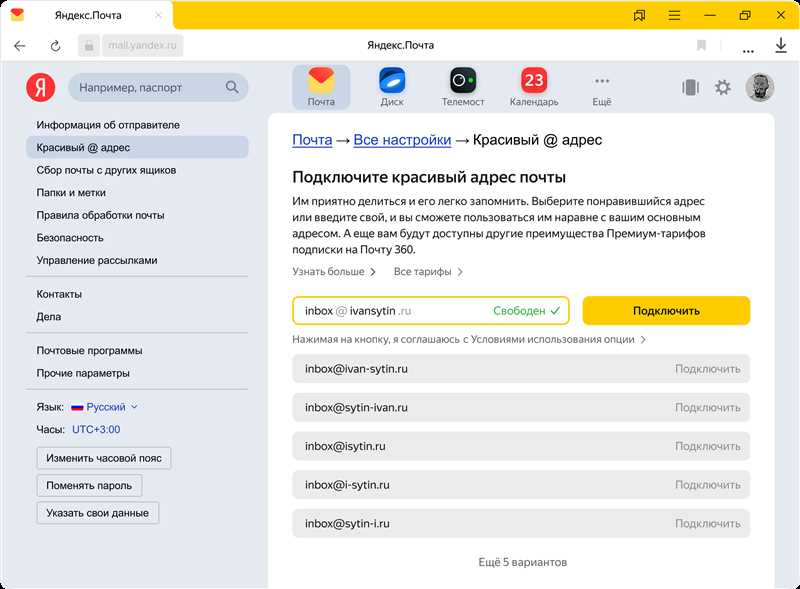Open the browser three-dots menu

[748, 51]
